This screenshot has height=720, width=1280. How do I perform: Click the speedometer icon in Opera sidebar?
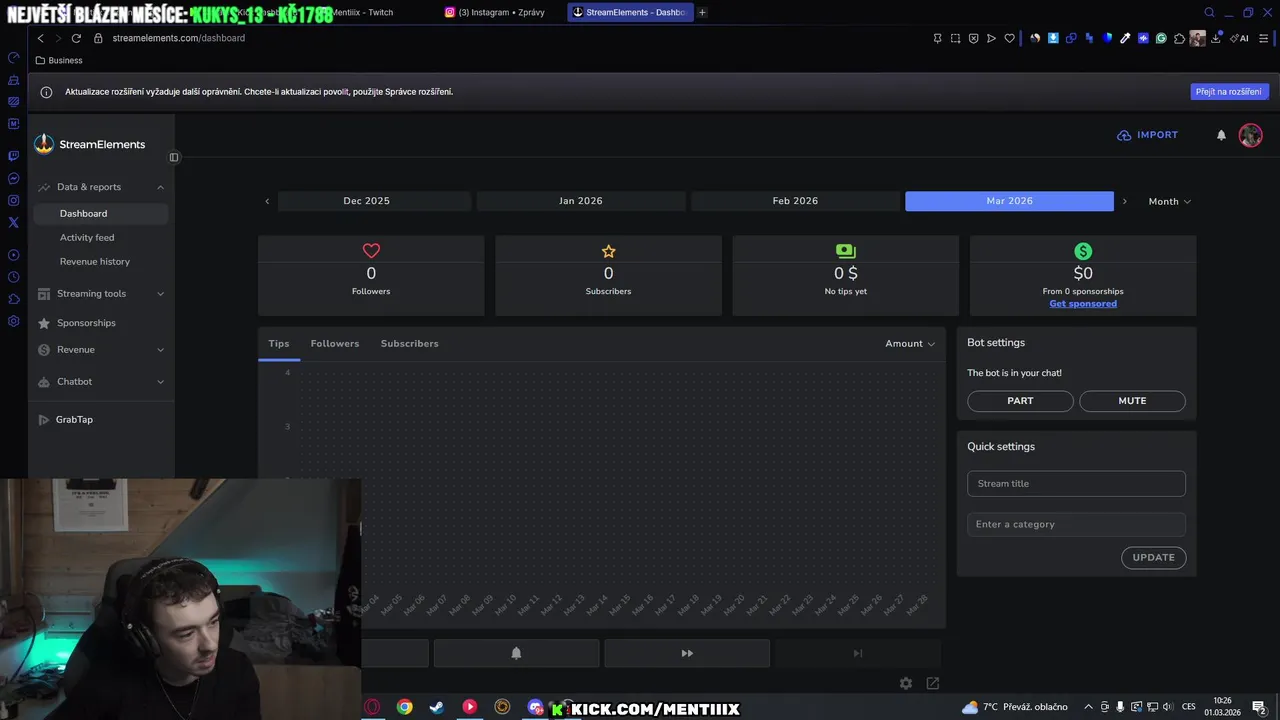(13, 57)
